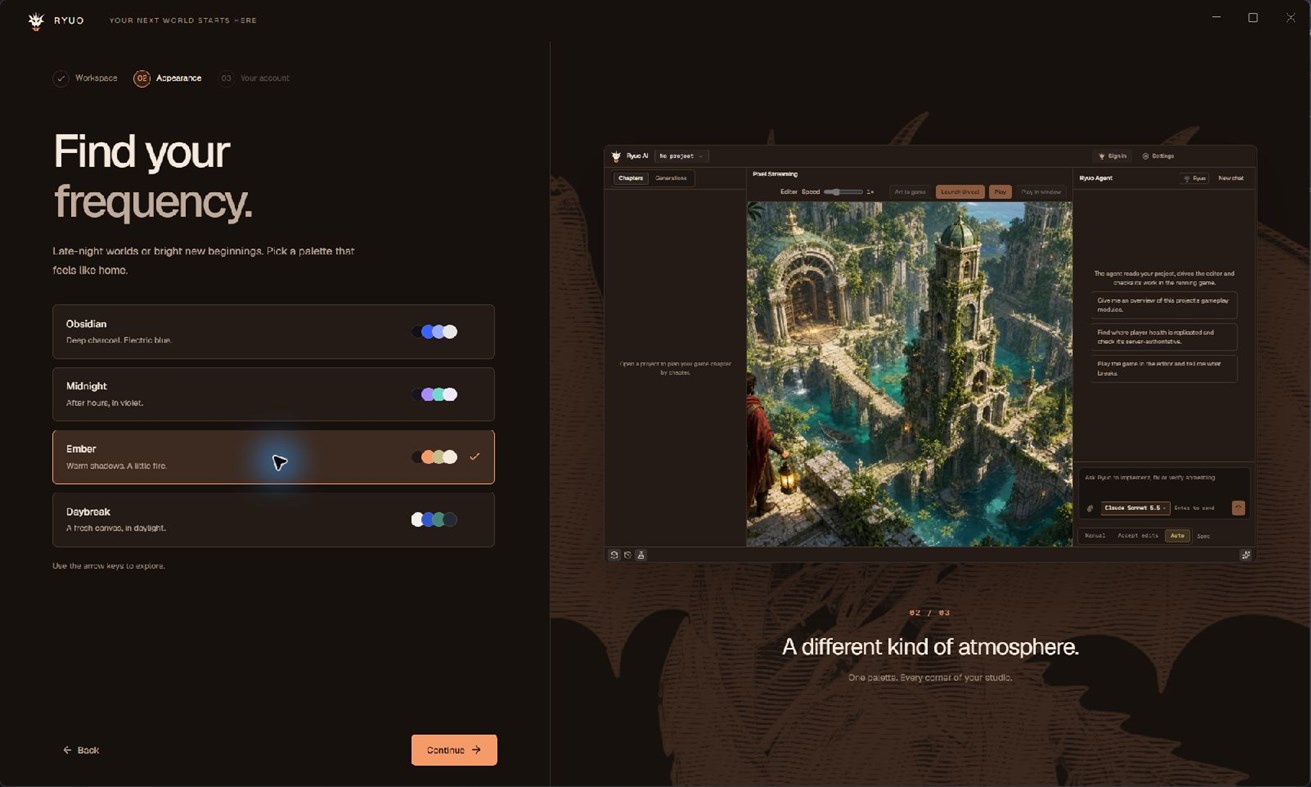
Task: Click the attachment paperclip in preview chat
Action: coord(1090,508)
